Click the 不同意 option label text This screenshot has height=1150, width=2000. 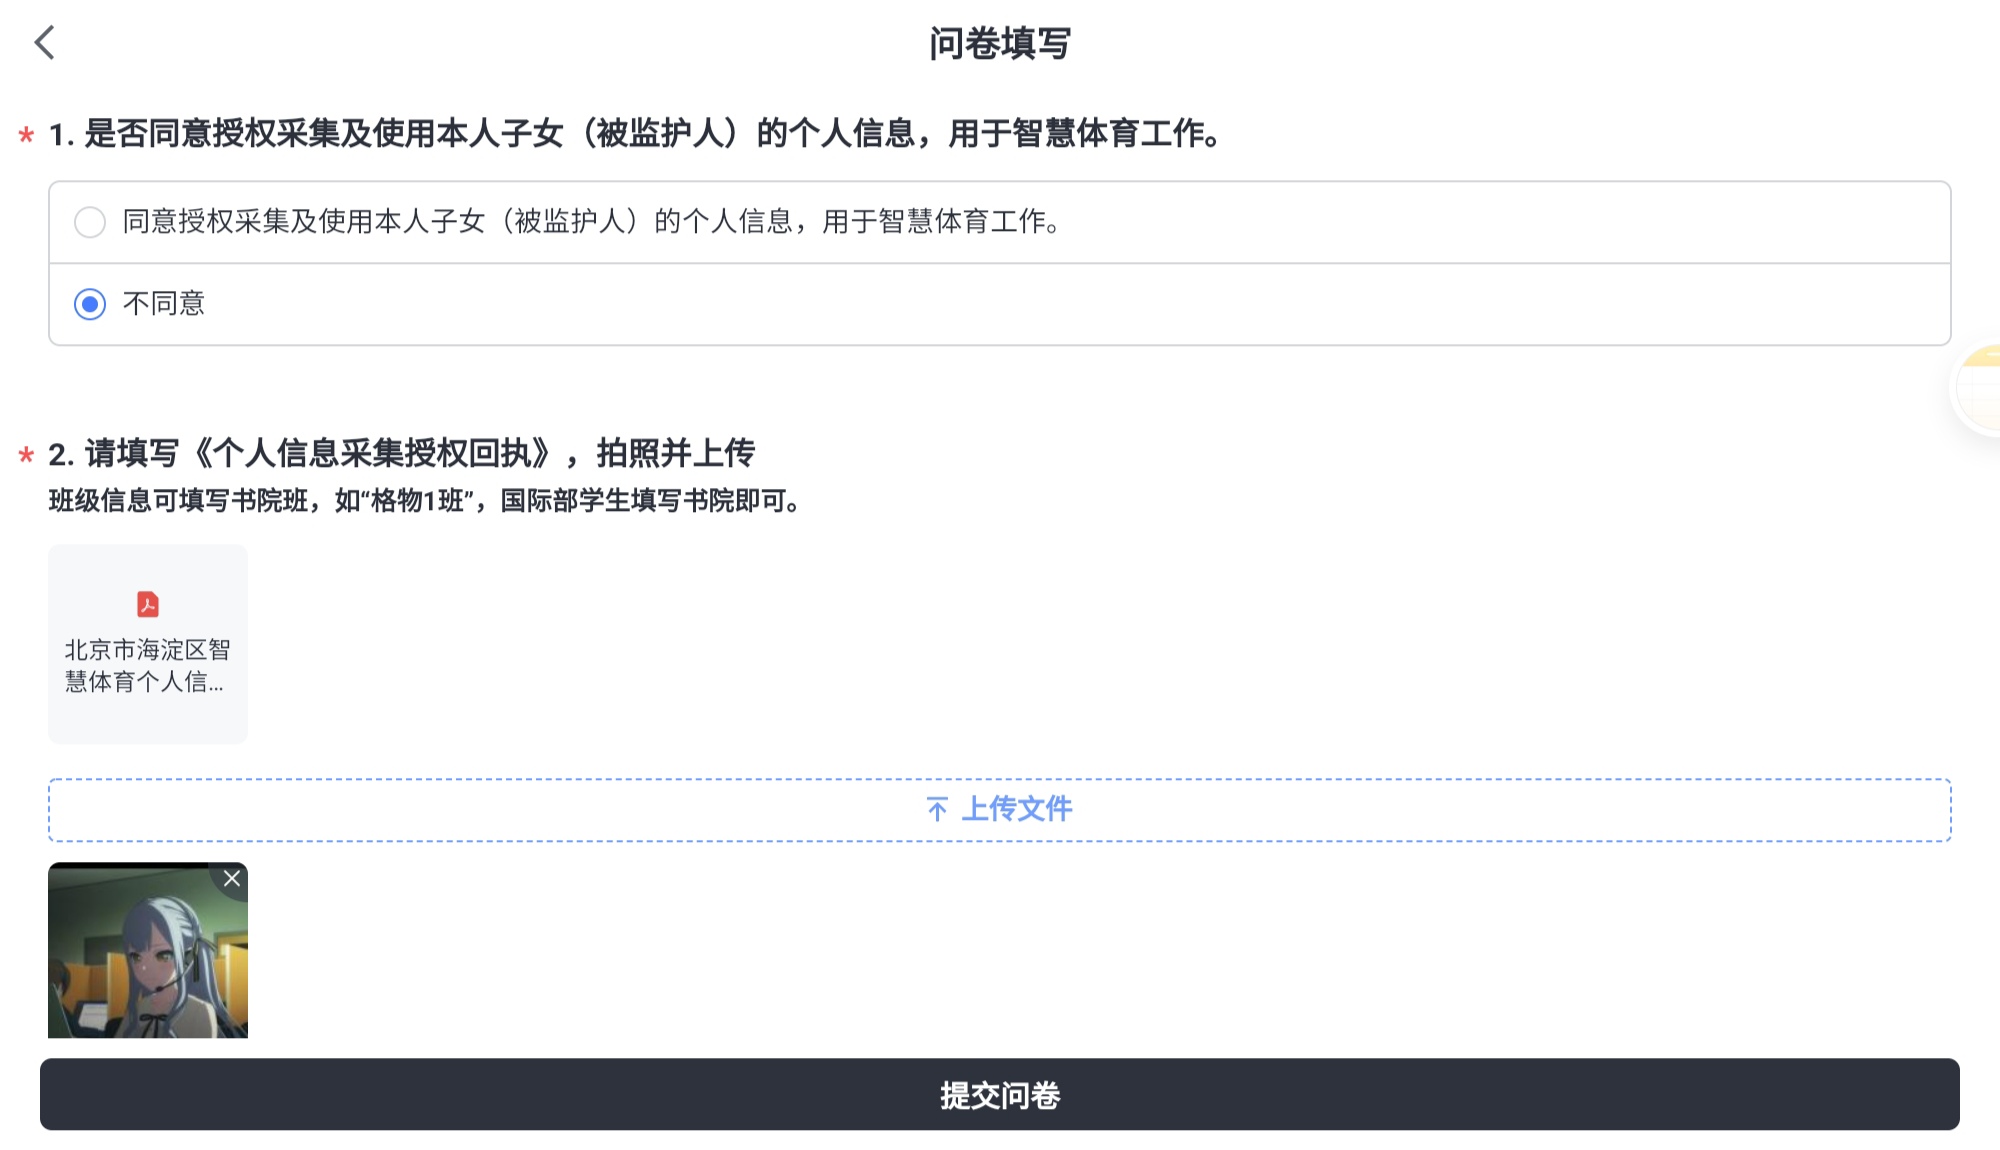click(164, 304)
